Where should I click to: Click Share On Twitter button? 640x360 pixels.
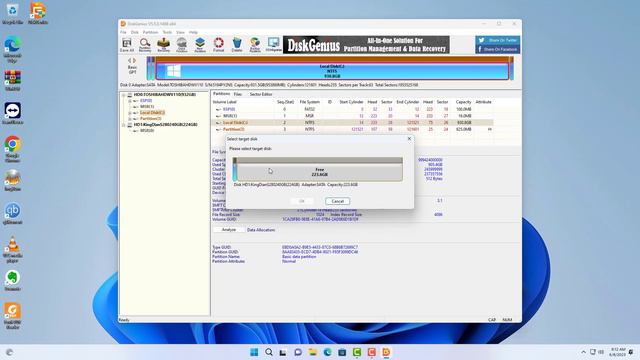click(x=498, y=40)
